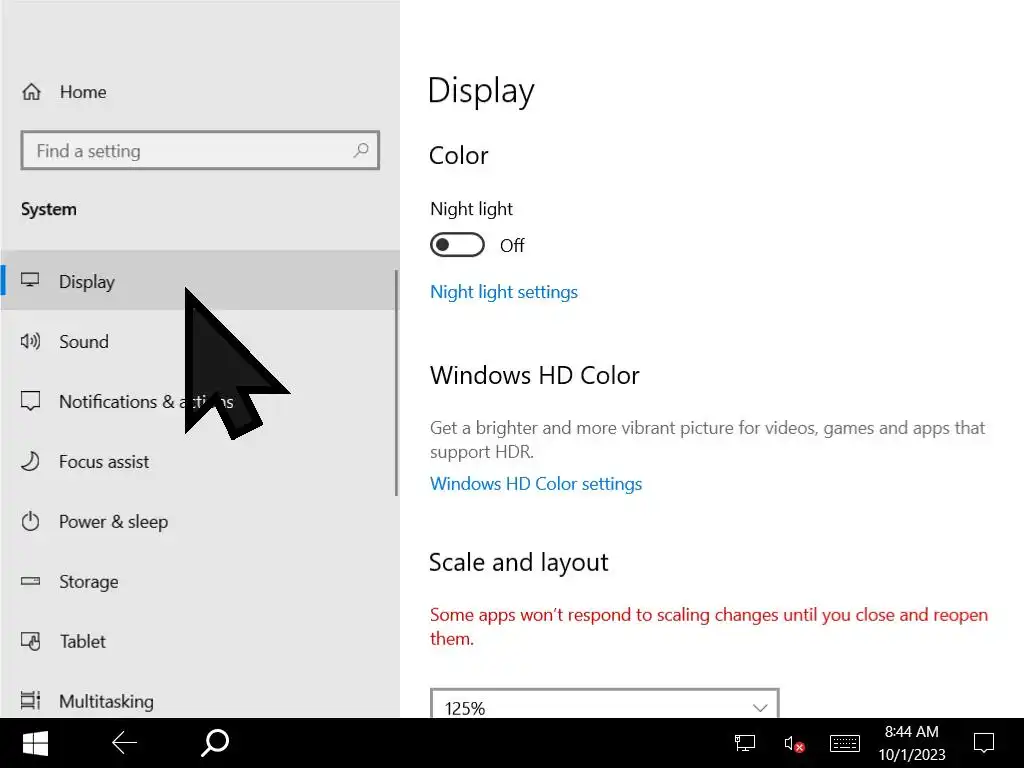The height and width of the screenshot is (768, 1024).
Task: Click the Find a setting search box
Action: [x=200, y=150]
